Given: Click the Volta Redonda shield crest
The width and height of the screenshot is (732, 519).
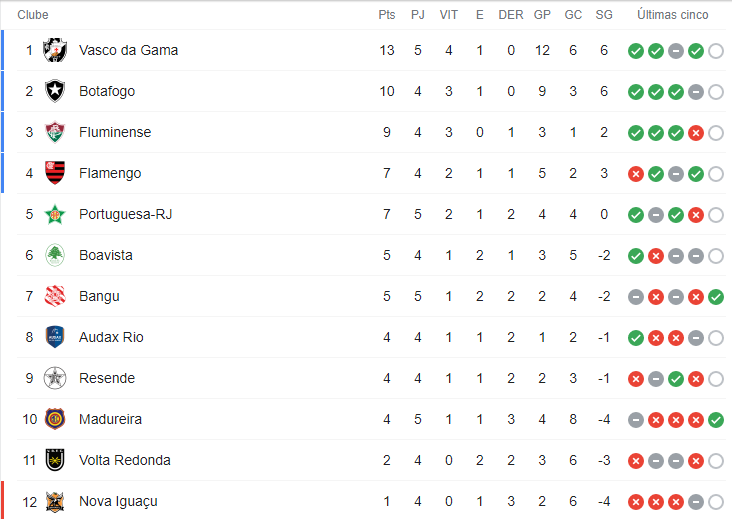Looking at the screenshot, I should (x=55, y=460).
